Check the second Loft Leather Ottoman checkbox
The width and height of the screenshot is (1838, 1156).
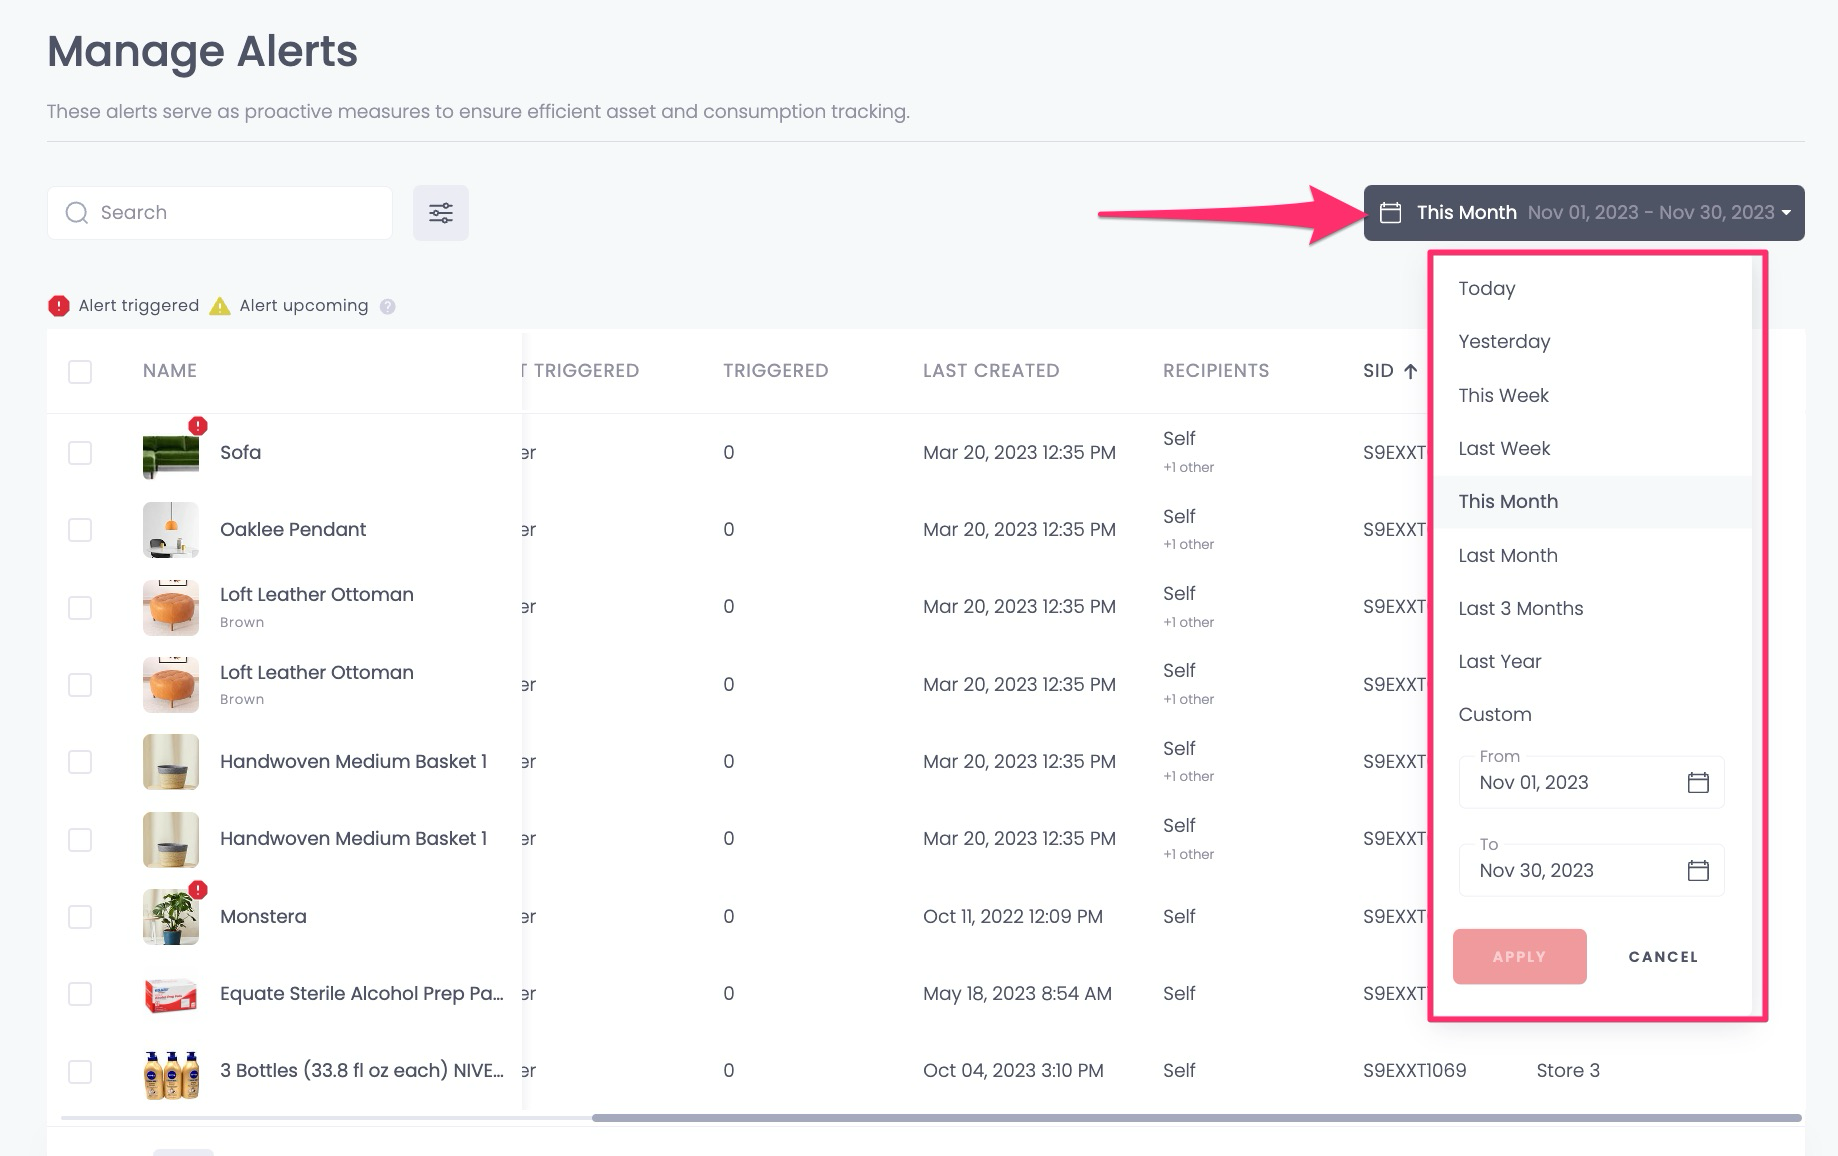pyautogui.click(x=80, y=685)
